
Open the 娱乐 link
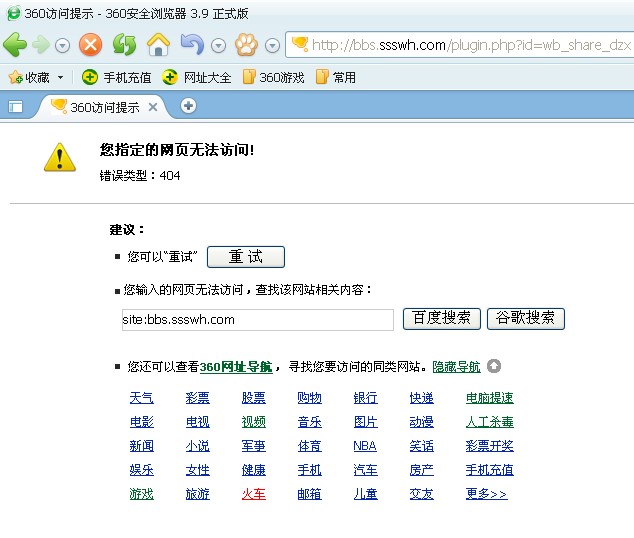coord(142,470)
